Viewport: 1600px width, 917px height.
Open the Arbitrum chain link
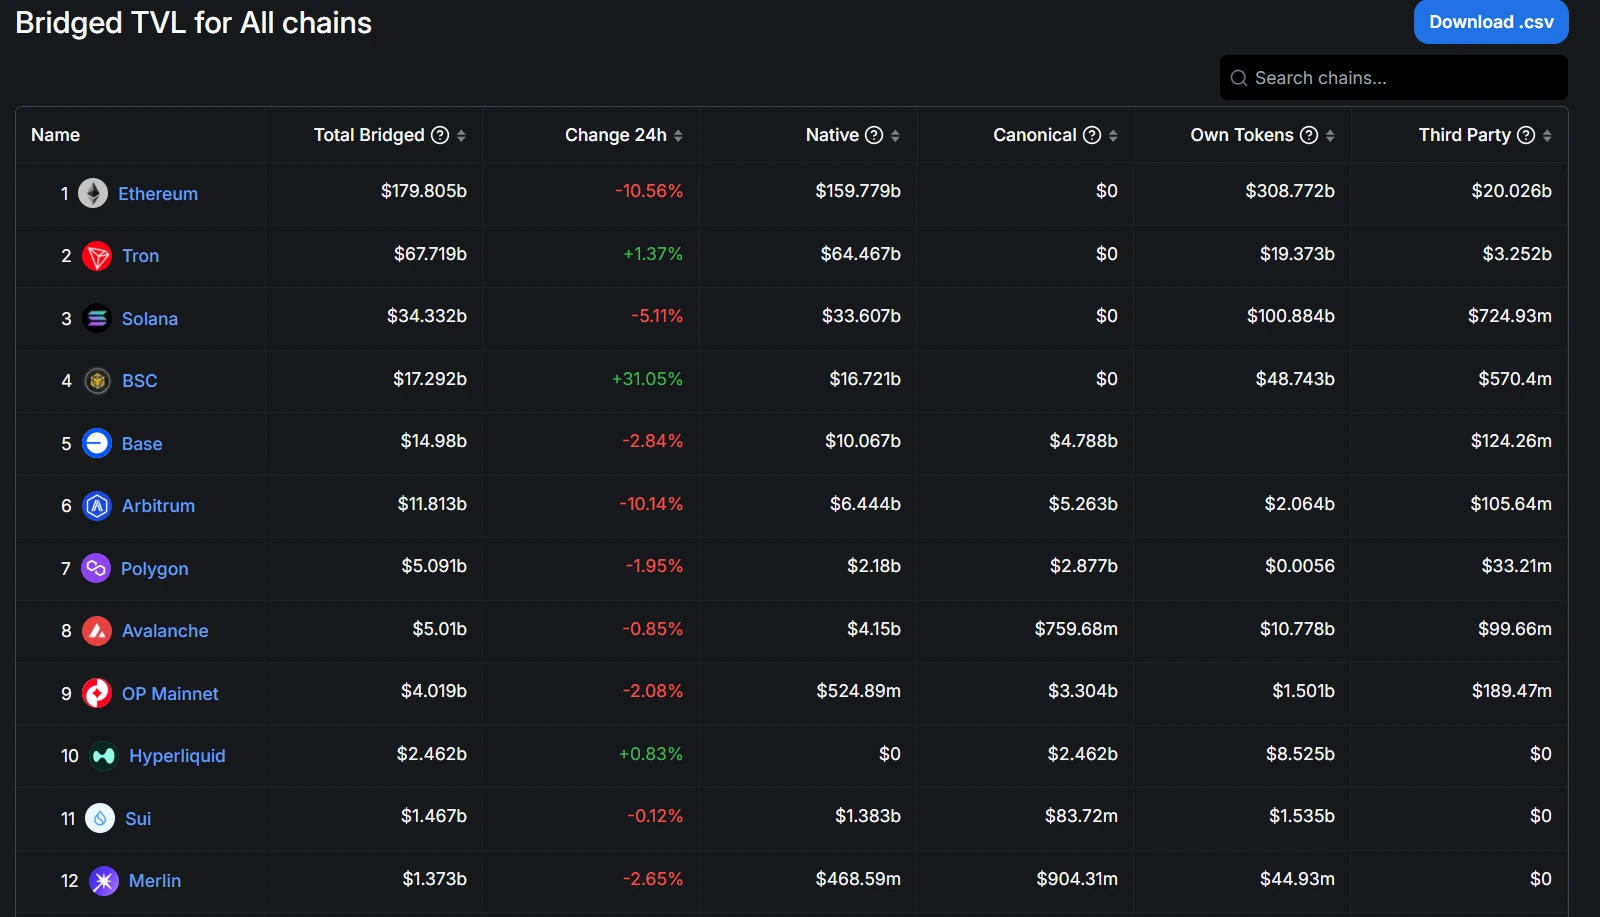158,506
